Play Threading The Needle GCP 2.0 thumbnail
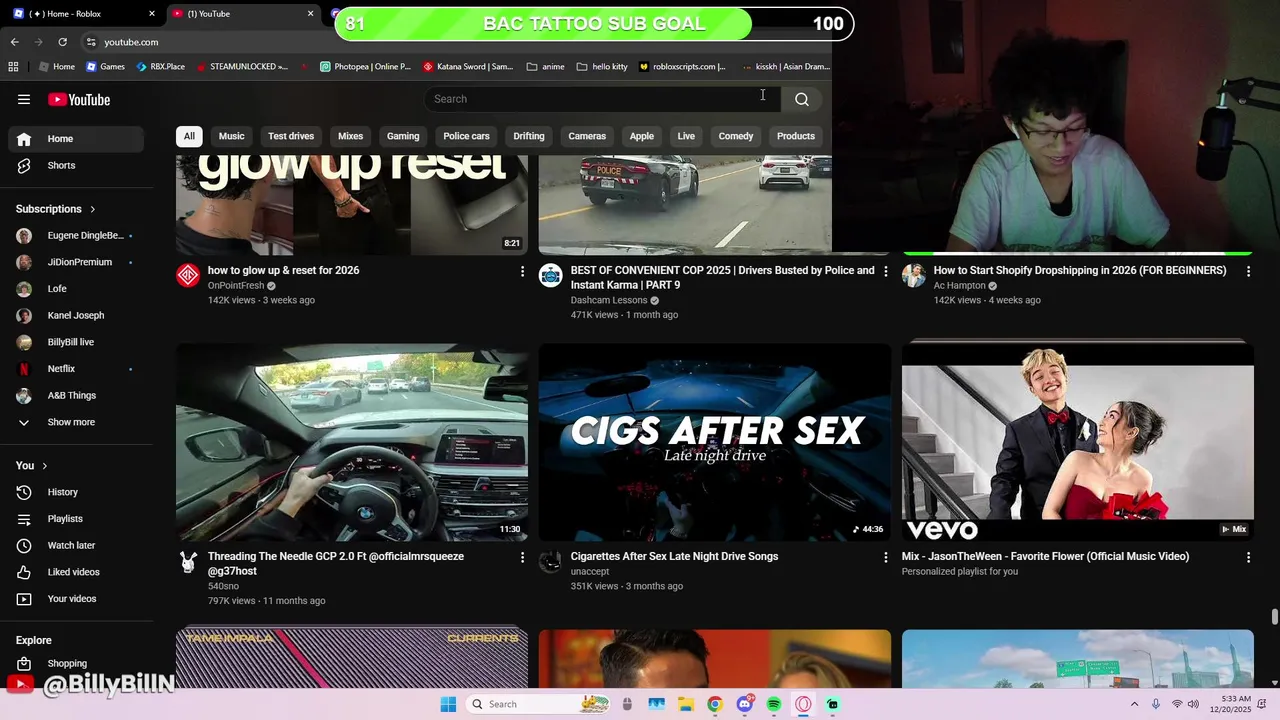 (352, 442)
